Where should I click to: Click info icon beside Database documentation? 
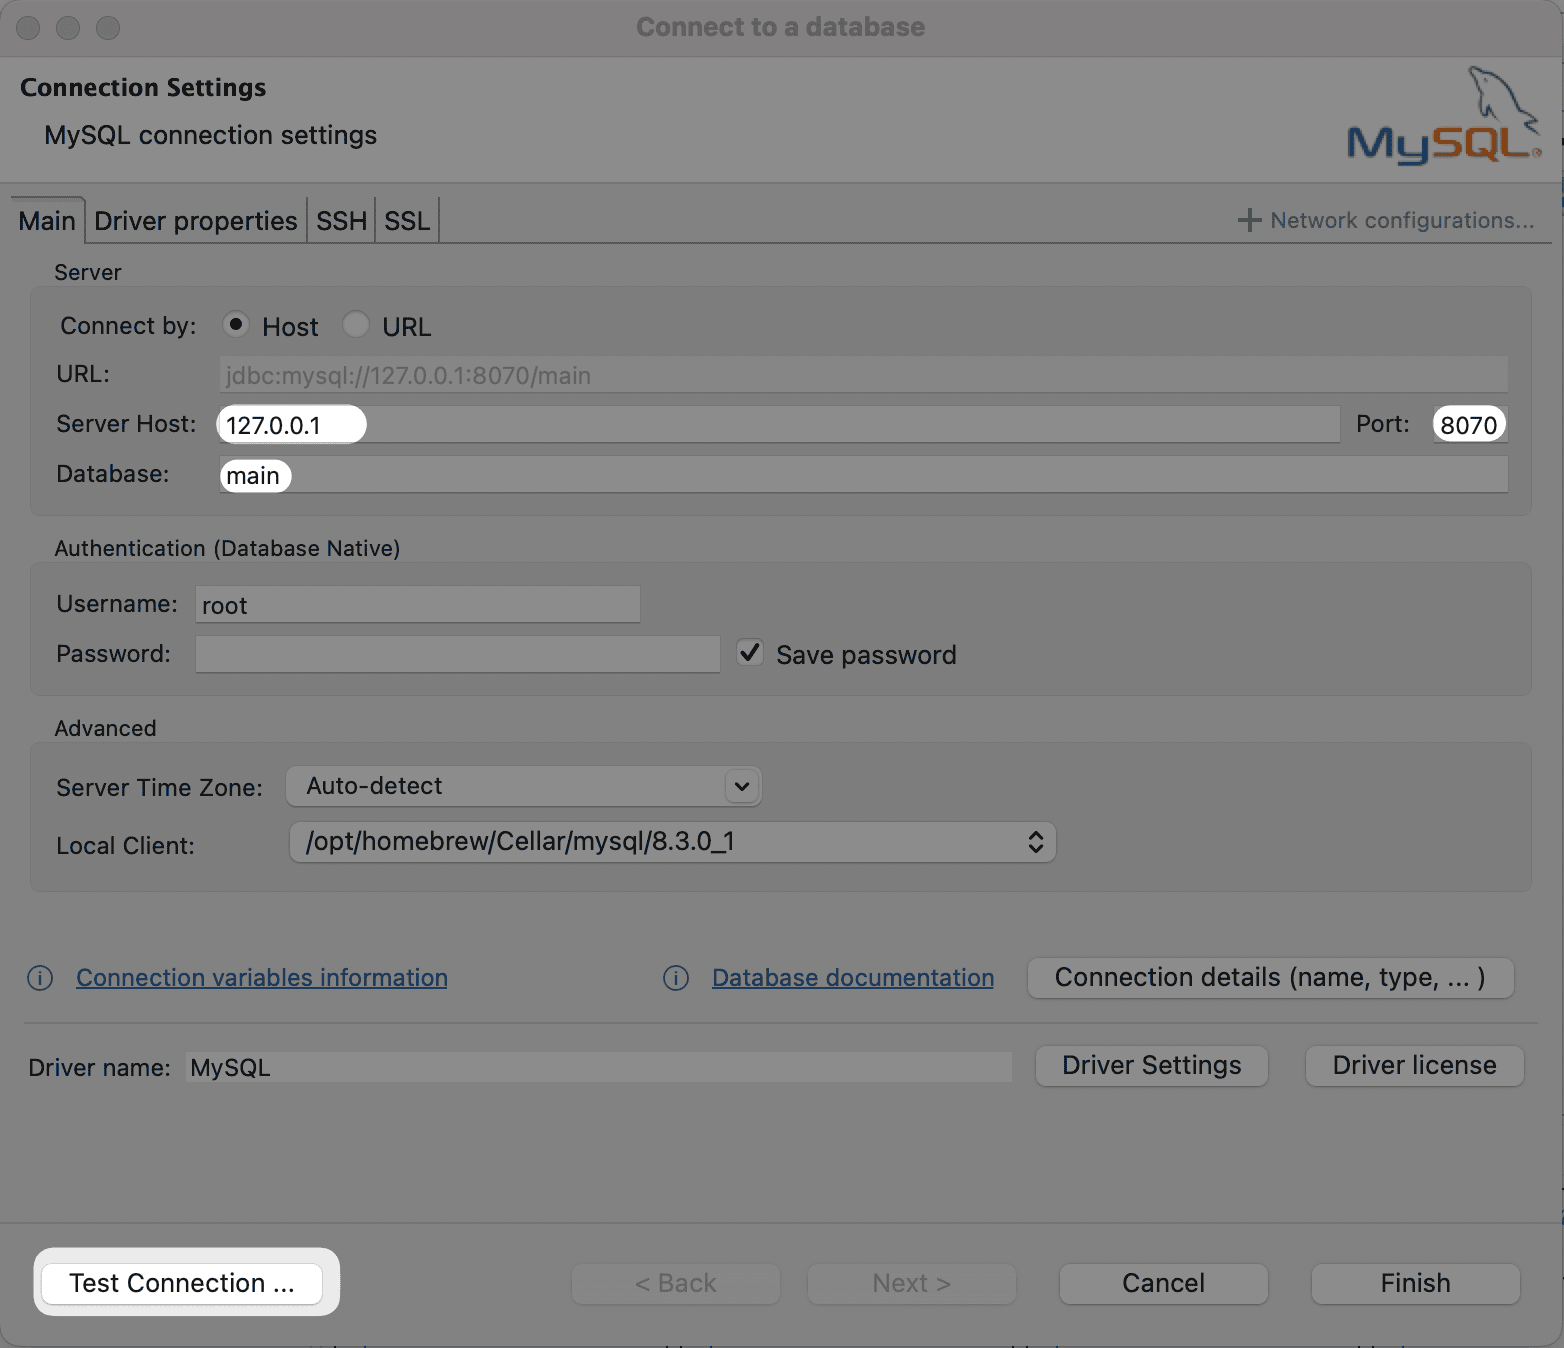(676, 978)
